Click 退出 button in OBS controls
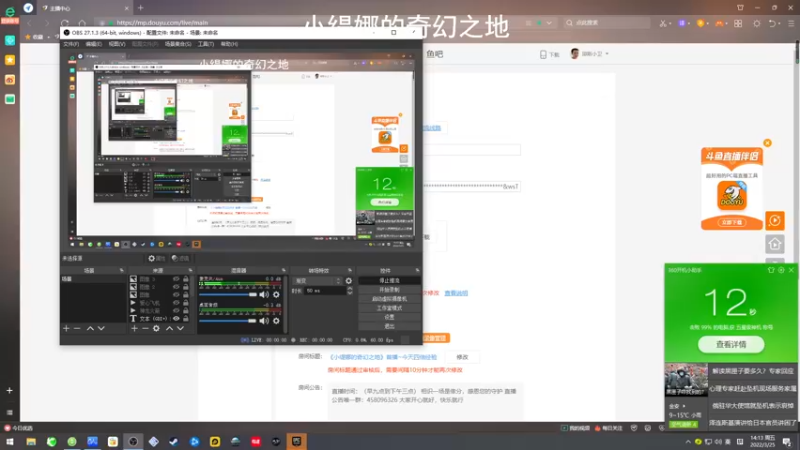The height and width of the screenshot is (450, 800). (389, 327)
